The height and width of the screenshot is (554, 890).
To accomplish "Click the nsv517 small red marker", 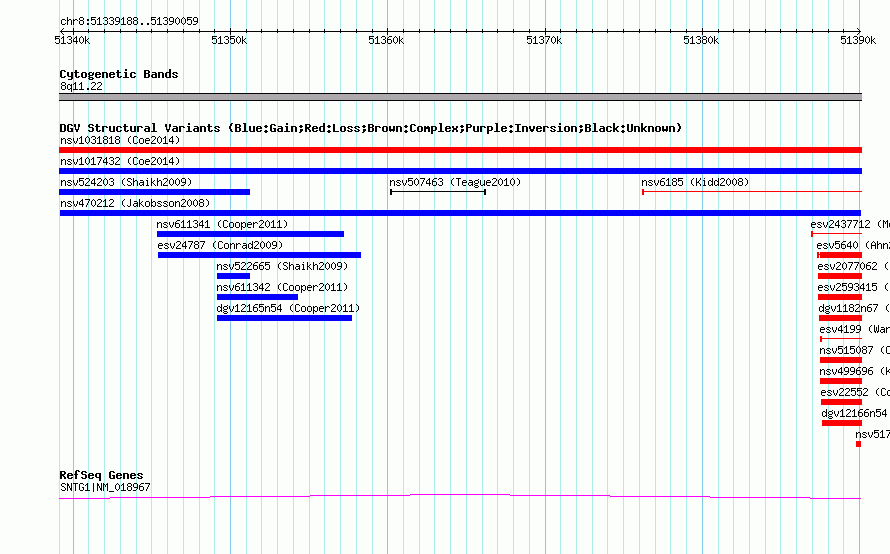I will 859,444.
